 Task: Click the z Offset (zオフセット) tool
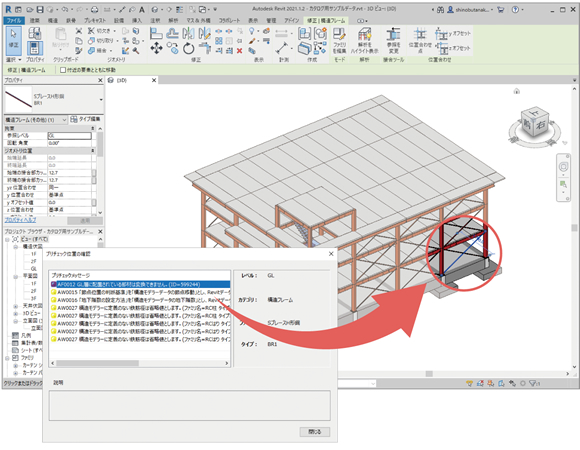click(453, 48)
